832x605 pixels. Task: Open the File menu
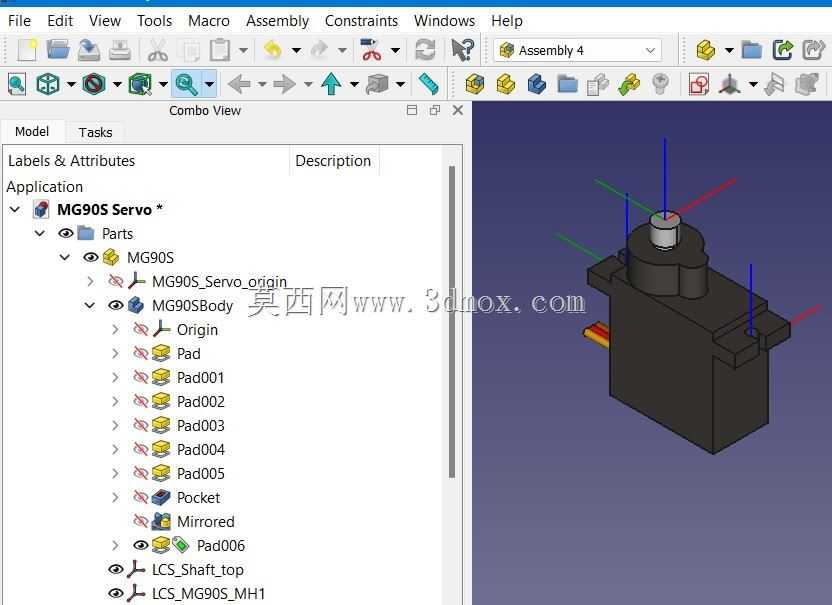click(19, 21)
